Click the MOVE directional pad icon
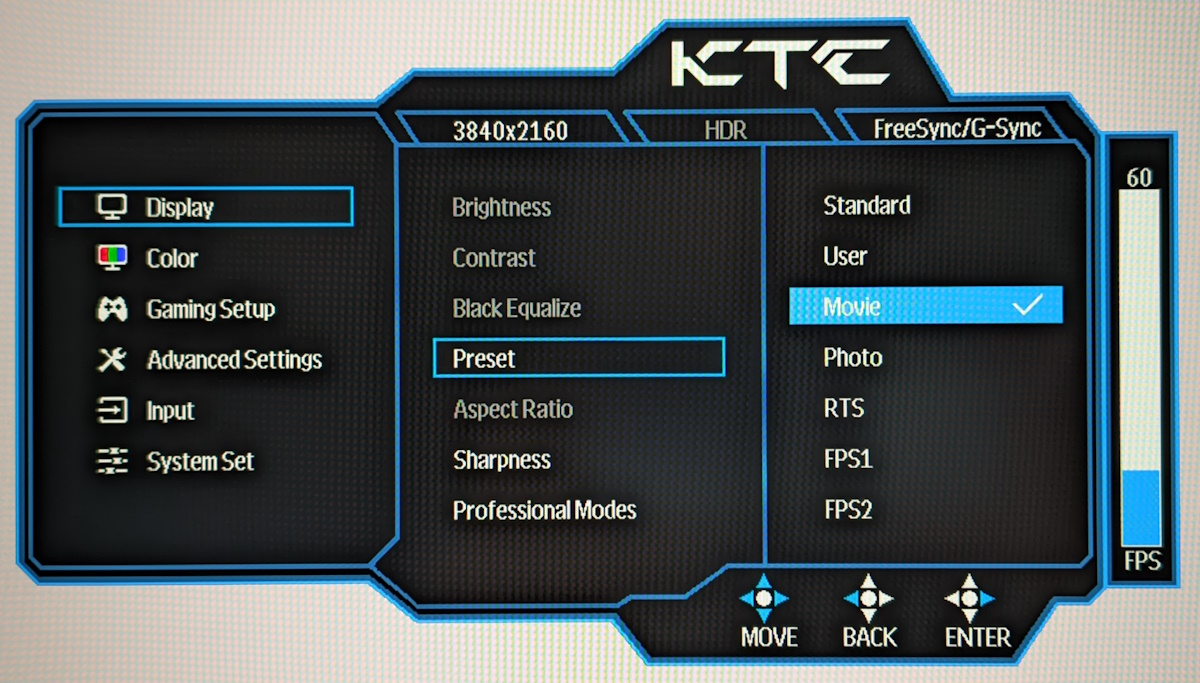1200x683 pixels. [764, 598]
